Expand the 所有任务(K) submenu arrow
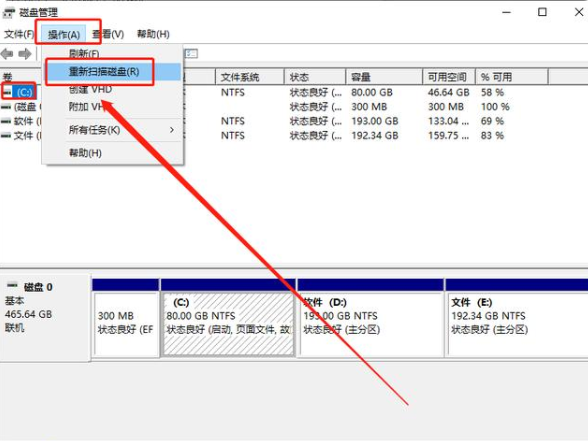Viewport: 588px width, 441px height. pos(172,130)
